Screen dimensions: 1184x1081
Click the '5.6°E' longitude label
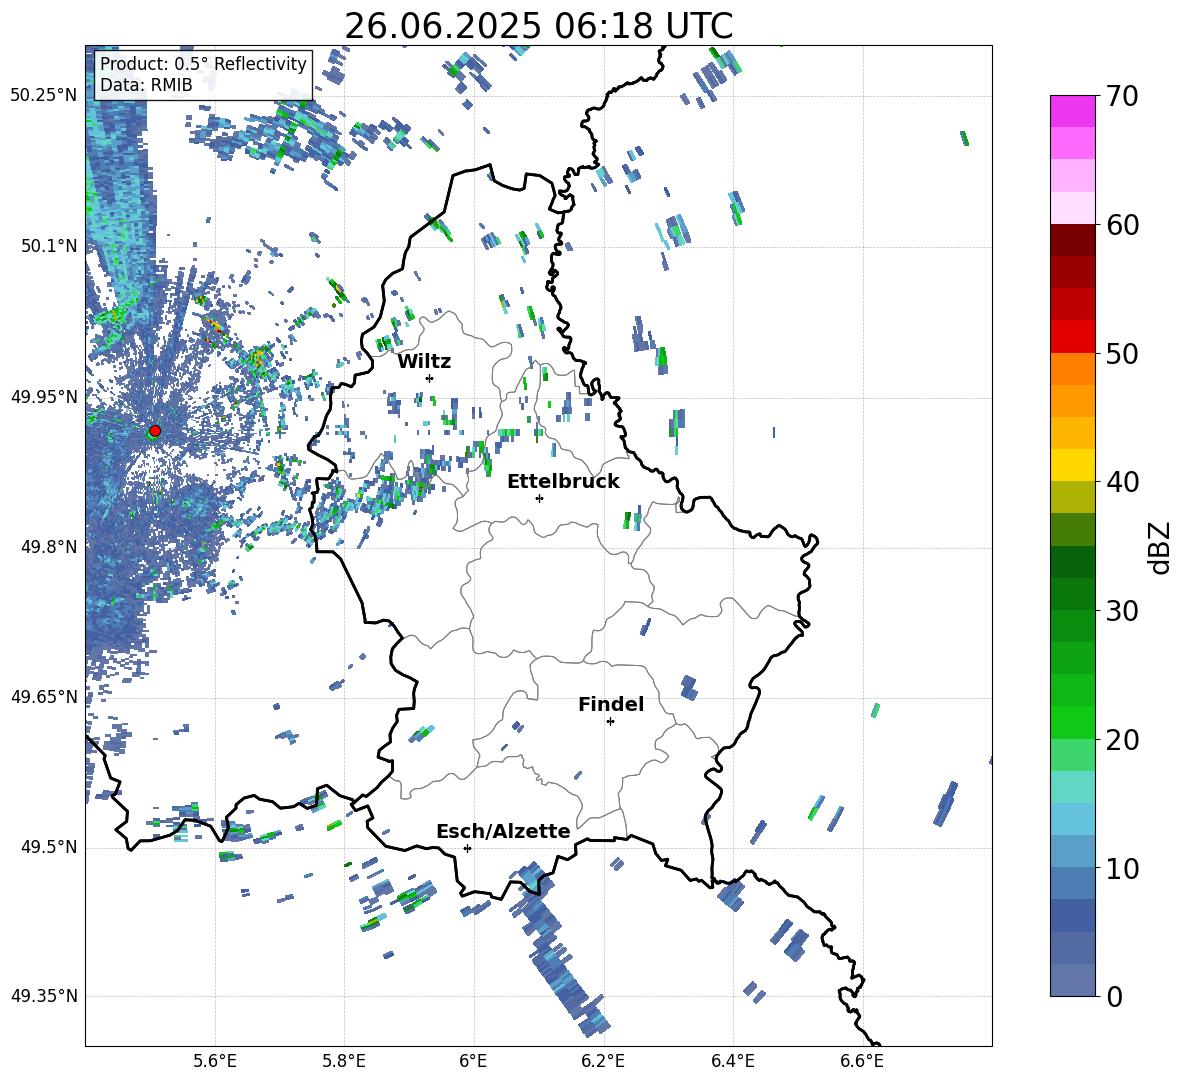tap(214, 1061)
